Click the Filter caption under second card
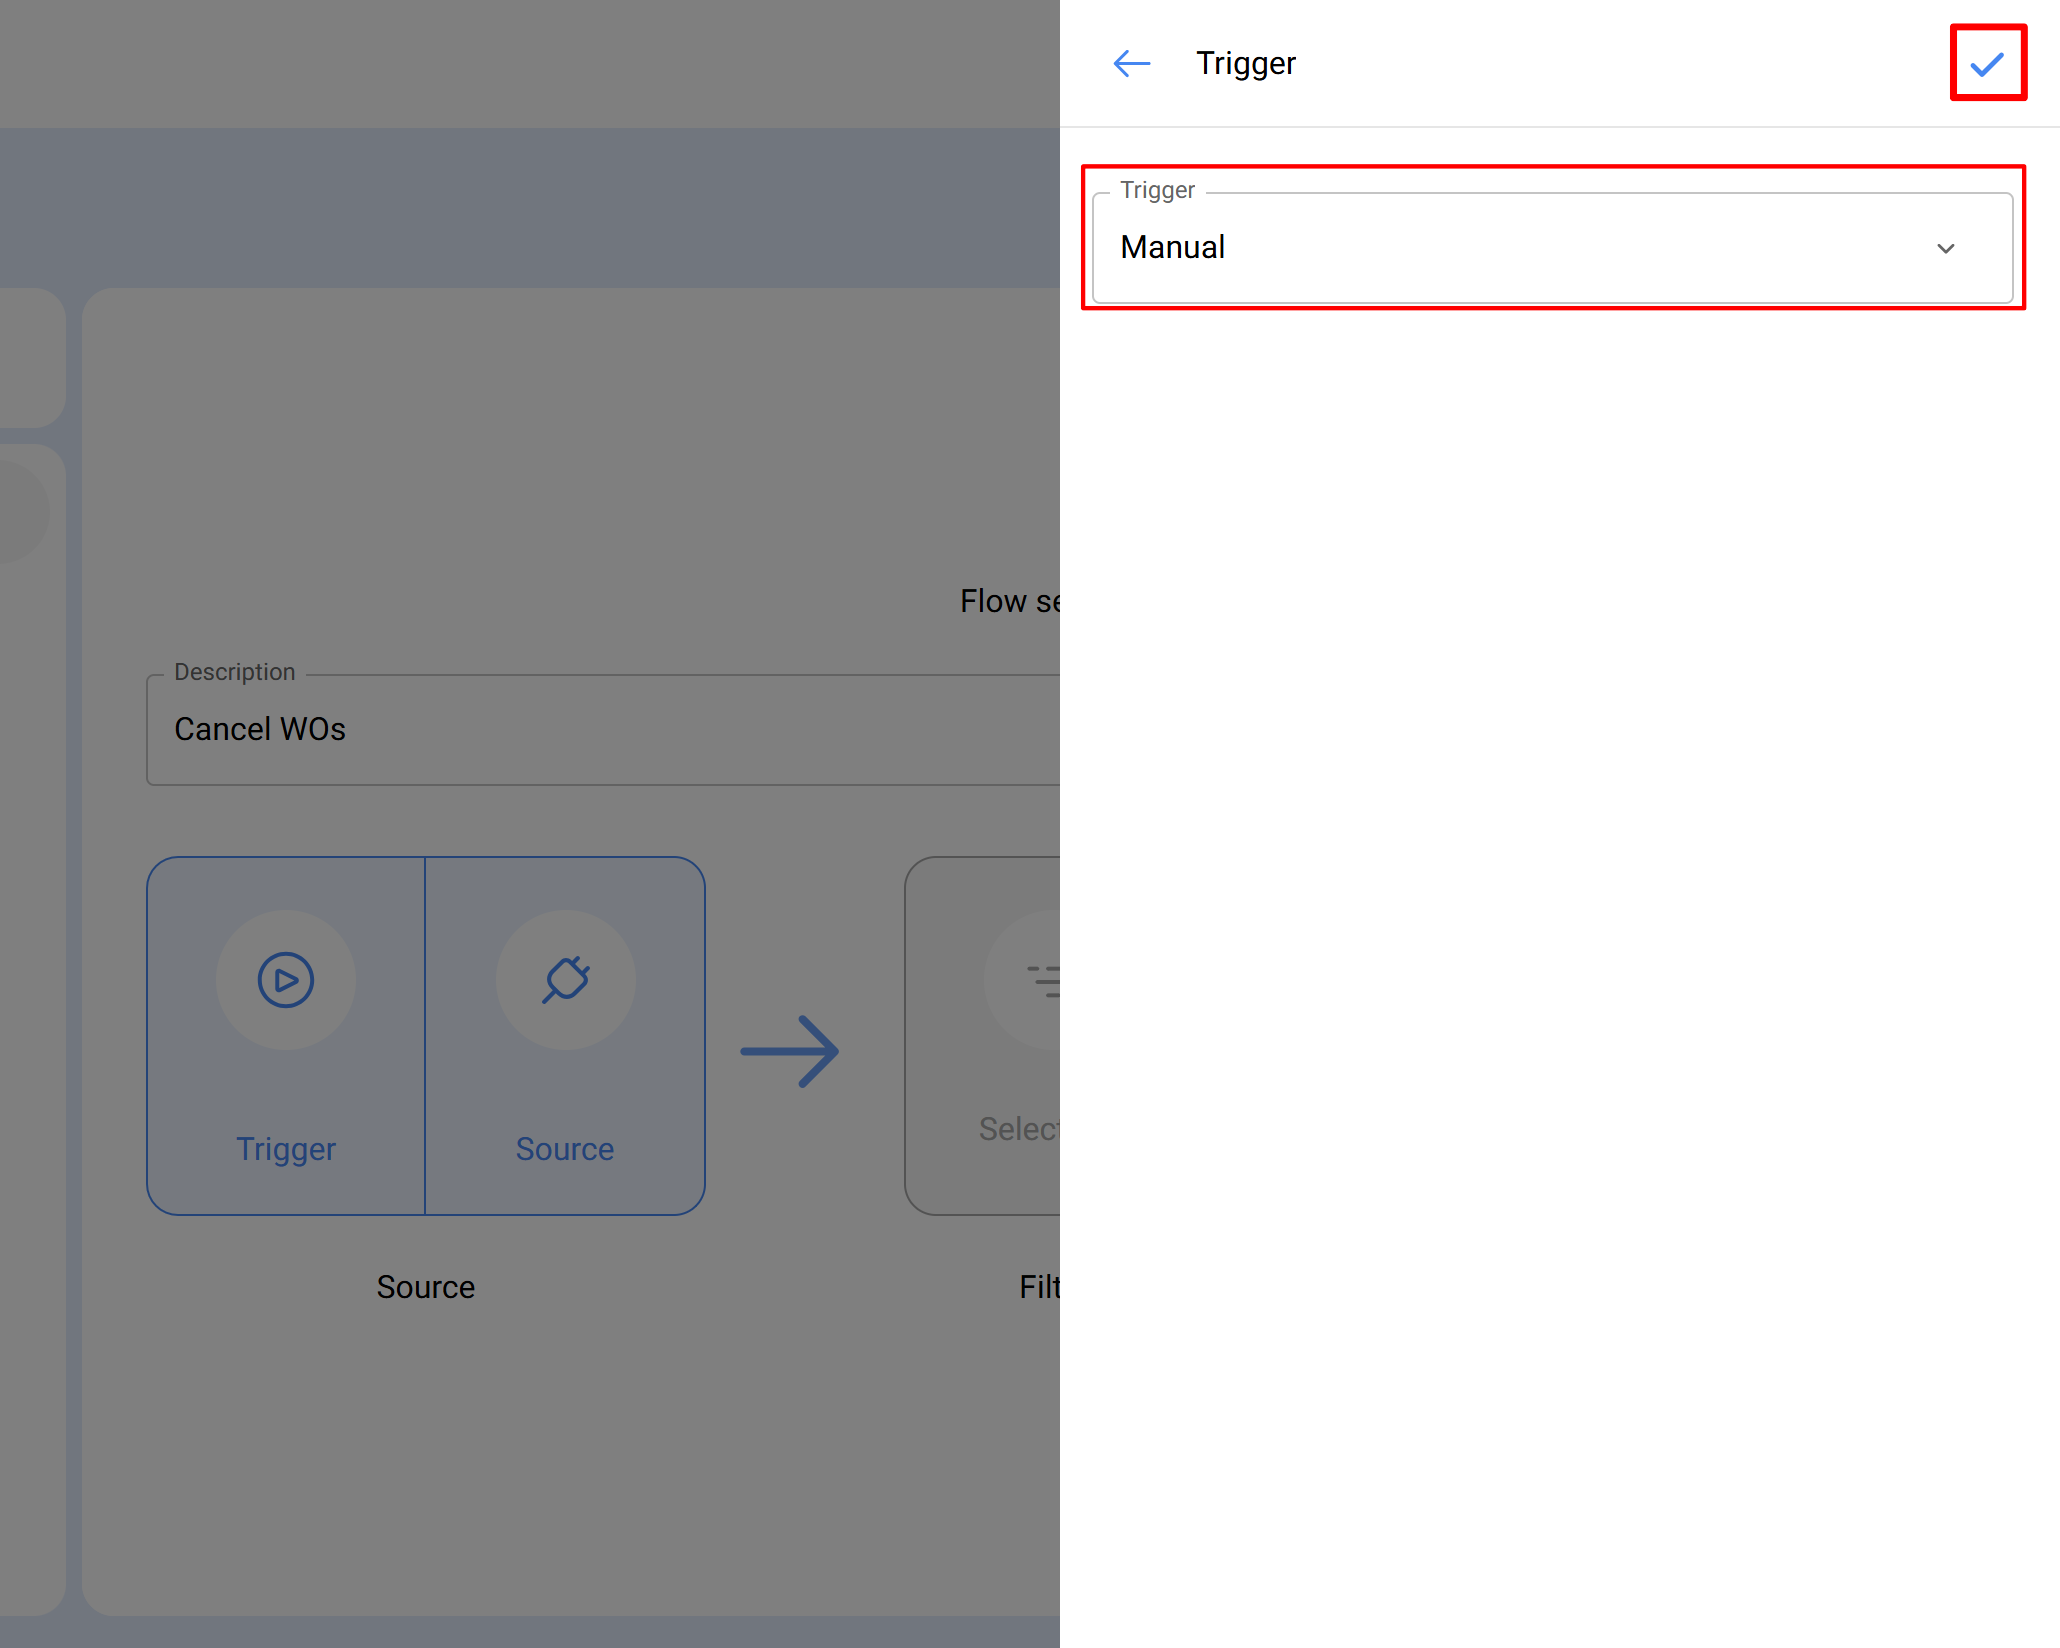 (x=1039, y=1287)
